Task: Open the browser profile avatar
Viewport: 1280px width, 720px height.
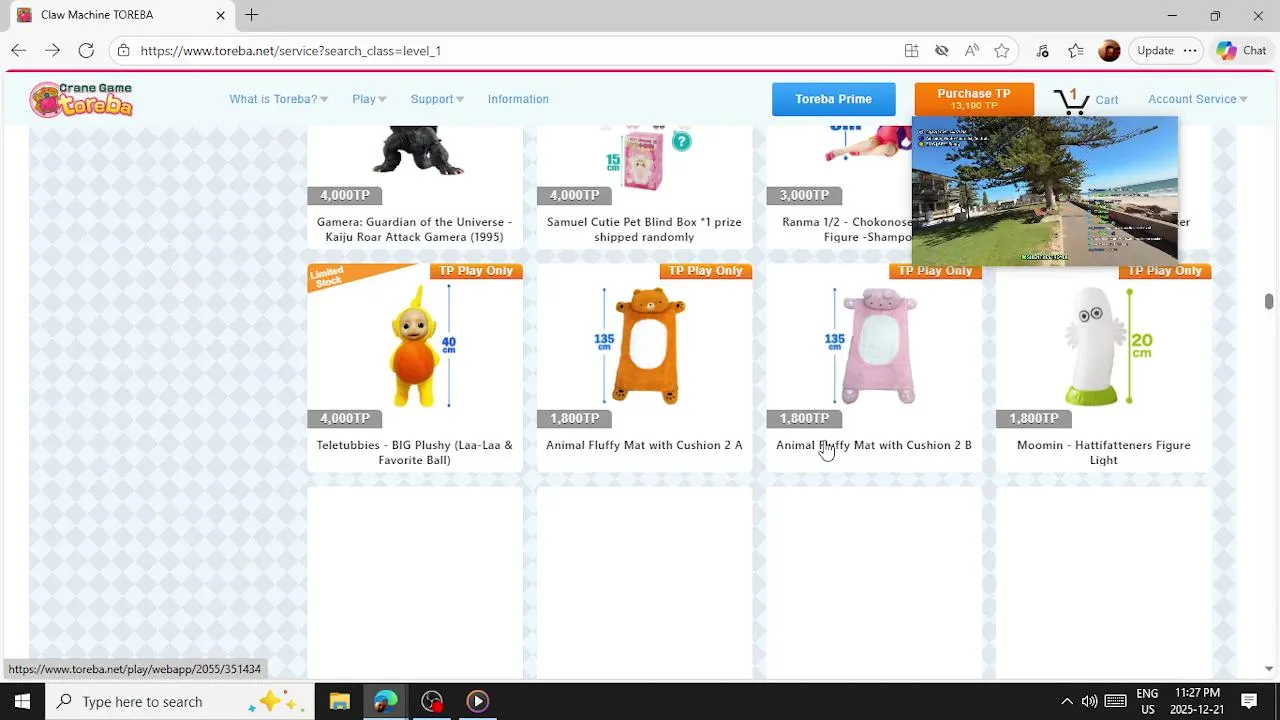Action: pyautogui.click(x=1108, y=50)
